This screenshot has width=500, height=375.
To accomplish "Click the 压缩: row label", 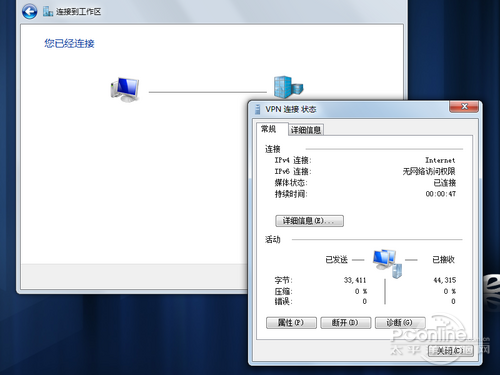I will [283, 291].
